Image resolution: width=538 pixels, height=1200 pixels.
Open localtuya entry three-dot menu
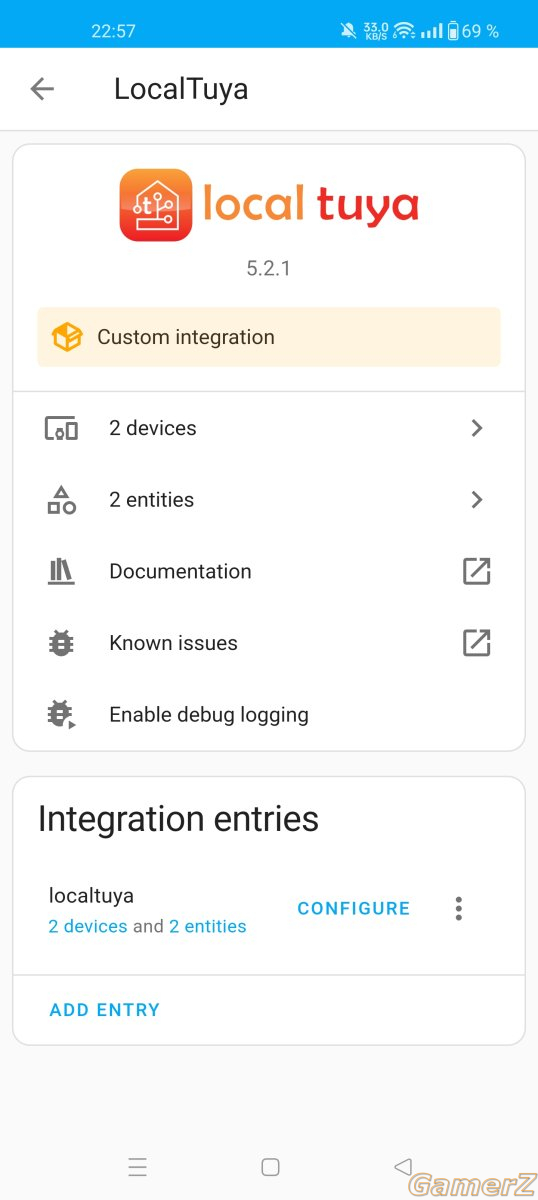(459, 908)
